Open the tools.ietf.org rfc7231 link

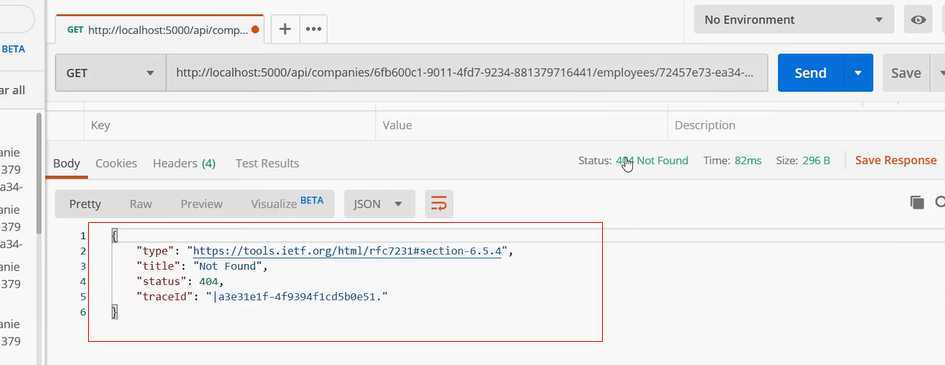pyautogui.click(x=347, y=251)
